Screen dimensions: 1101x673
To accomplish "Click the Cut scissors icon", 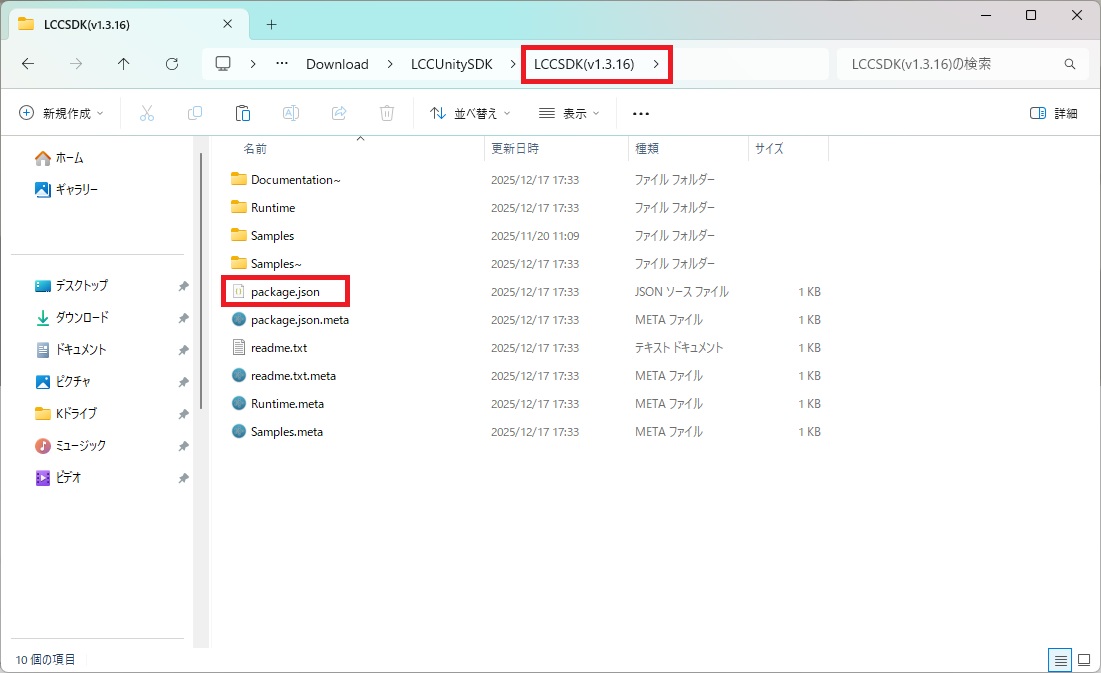I will (147, 113).
